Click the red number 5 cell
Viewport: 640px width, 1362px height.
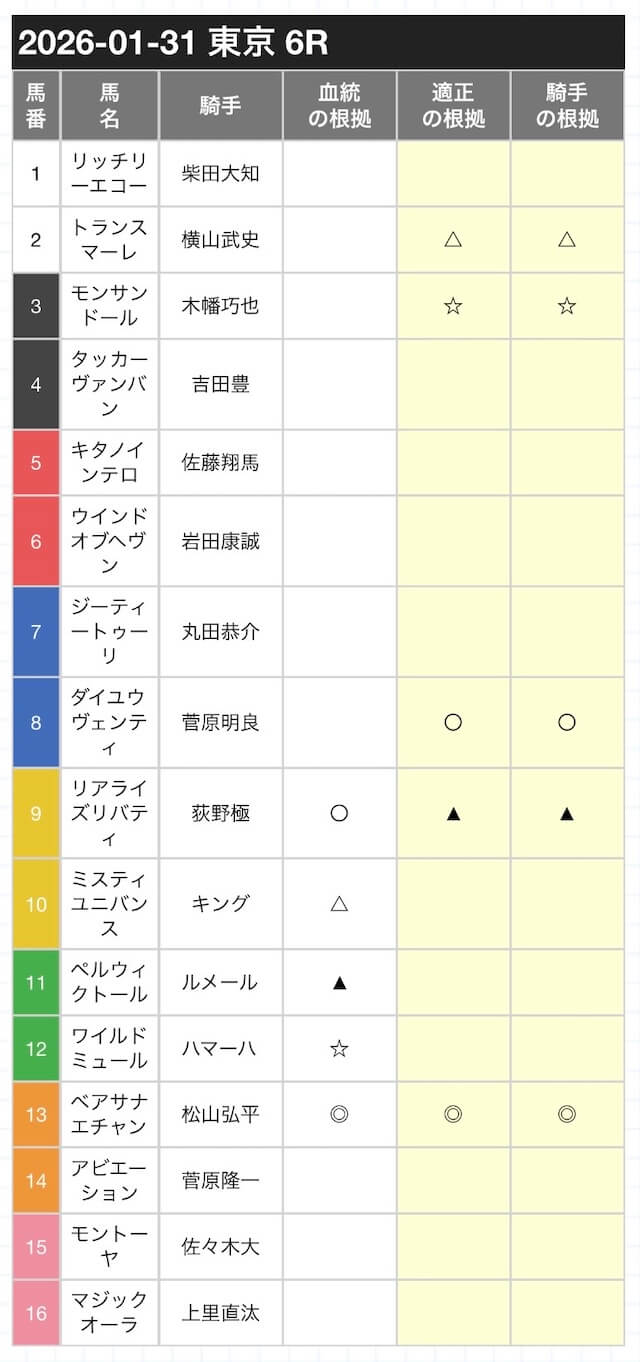pyautogui.click(x=36, y=462)
